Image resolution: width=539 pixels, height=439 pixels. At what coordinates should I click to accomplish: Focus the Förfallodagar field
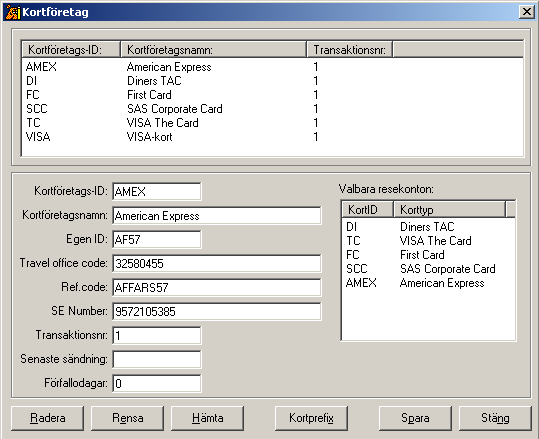(x=157, y=383)
